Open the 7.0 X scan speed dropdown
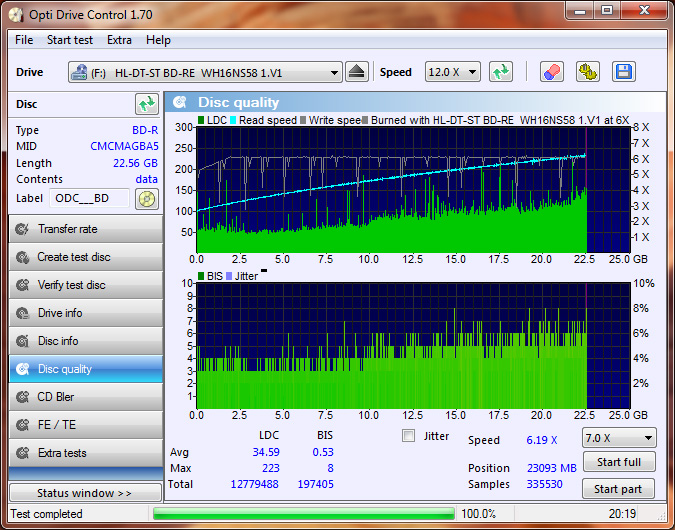The width and height of the screenshot is (675, 530). point(619,438)
